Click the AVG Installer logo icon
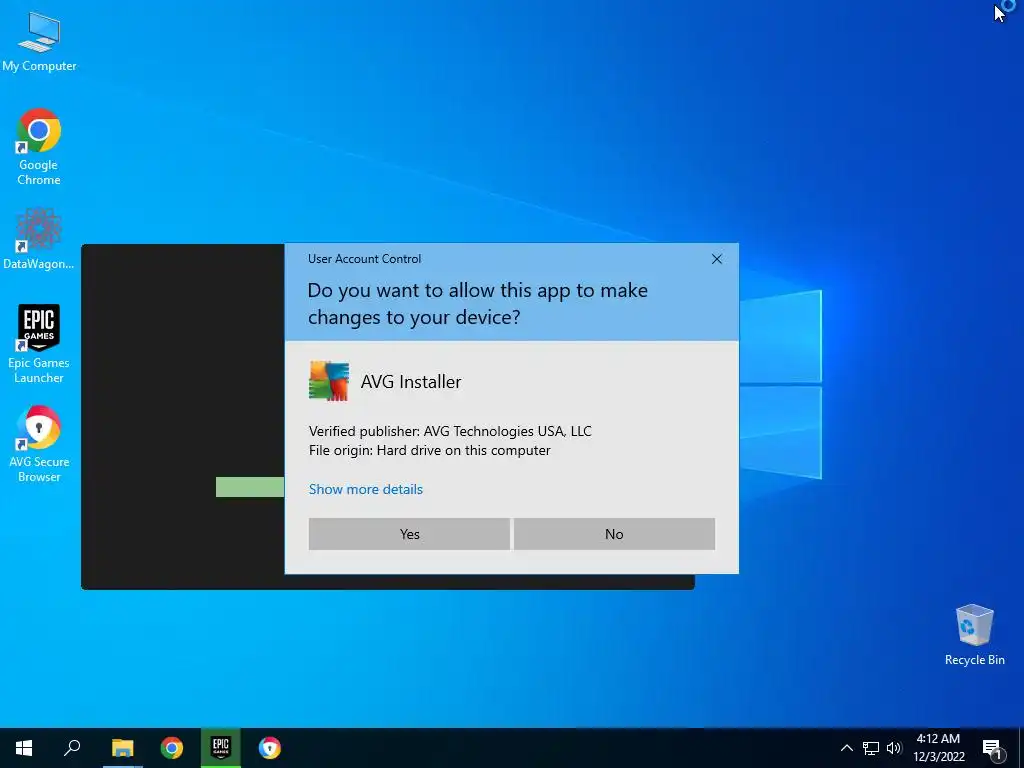This screenshot has width=1024, height=768. pyautogui.click(x=328, y=381)
